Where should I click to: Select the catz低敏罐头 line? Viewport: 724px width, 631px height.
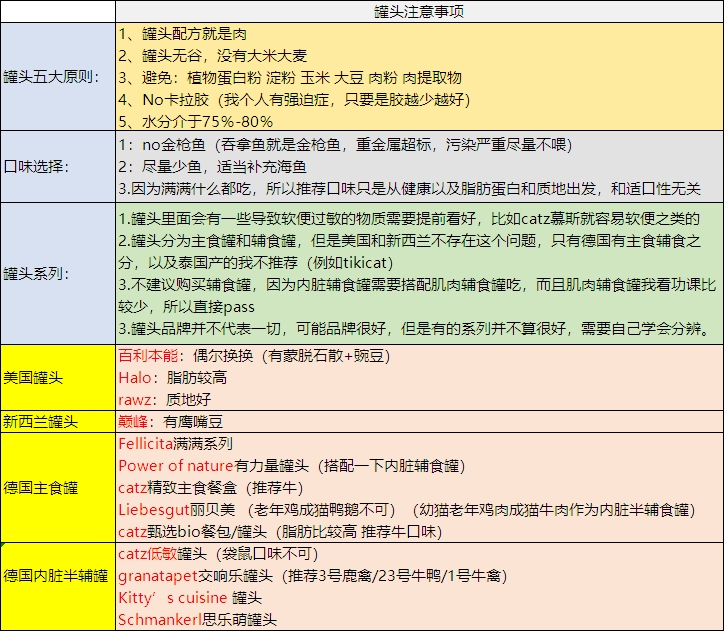click(x=218, y=554)
